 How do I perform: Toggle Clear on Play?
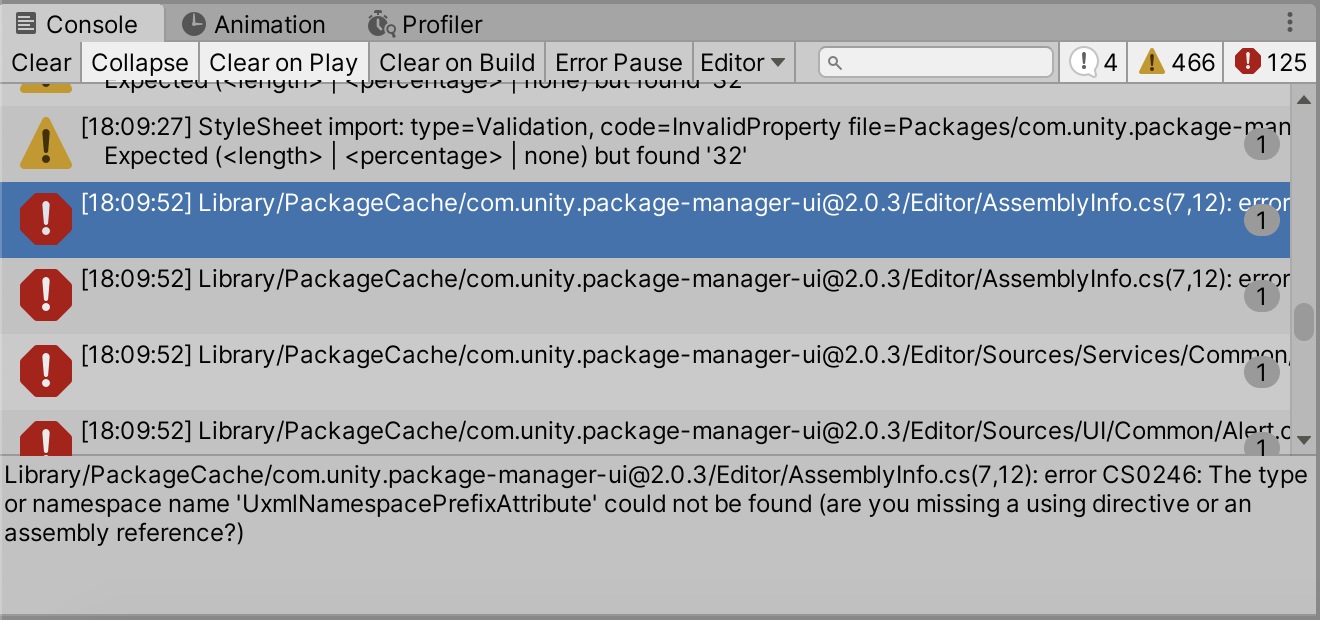coord(283,61)
